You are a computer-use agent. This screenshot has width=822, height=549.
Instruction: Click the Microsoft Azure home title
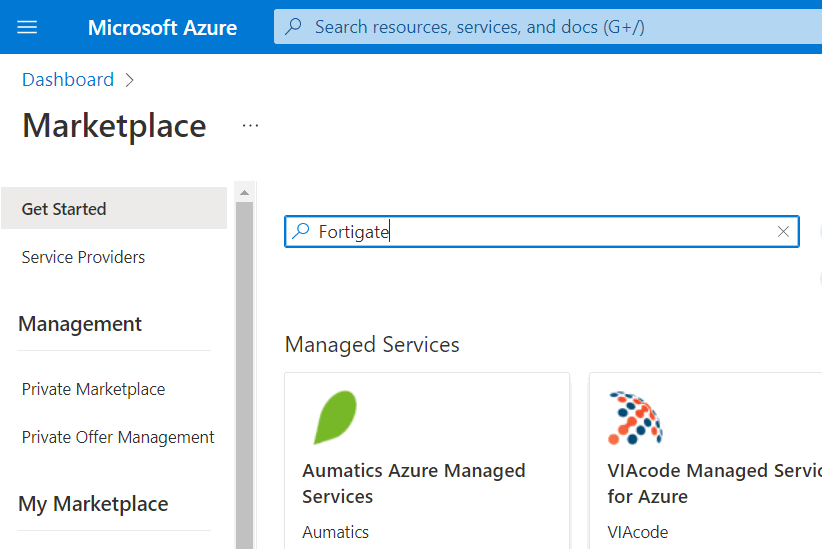[162, 27]
